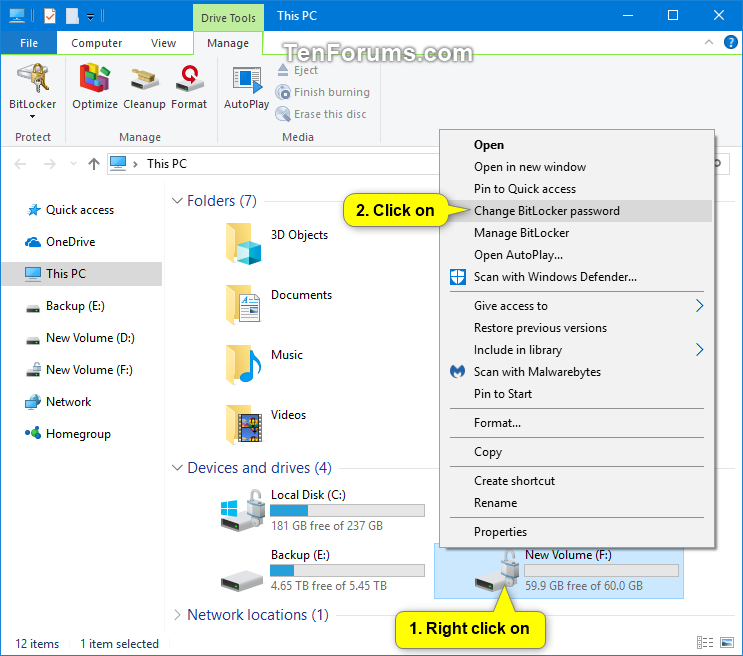743x656 pixels.
Task: Switch to the Computer ribbon tab
Action: (x=96, y=43)
